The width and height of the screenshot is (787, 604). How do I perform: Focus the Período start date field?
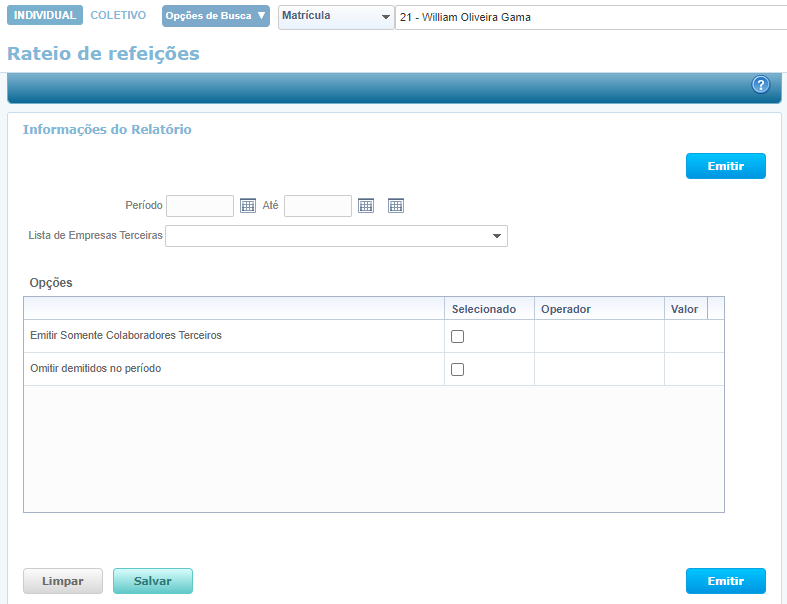point(200,206)
